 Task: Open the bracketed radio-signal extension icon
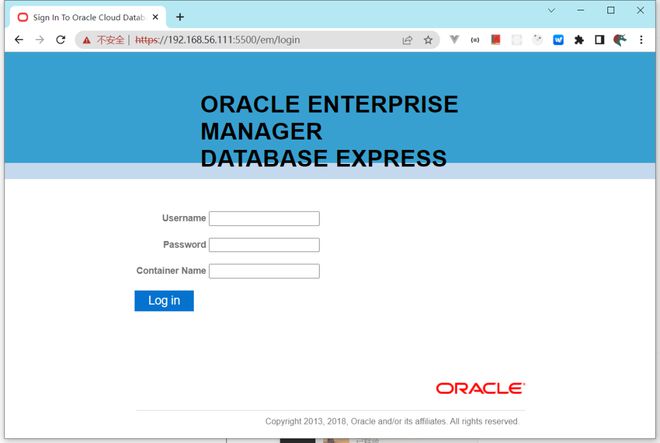pyautogui.click(x=475, y=40)
